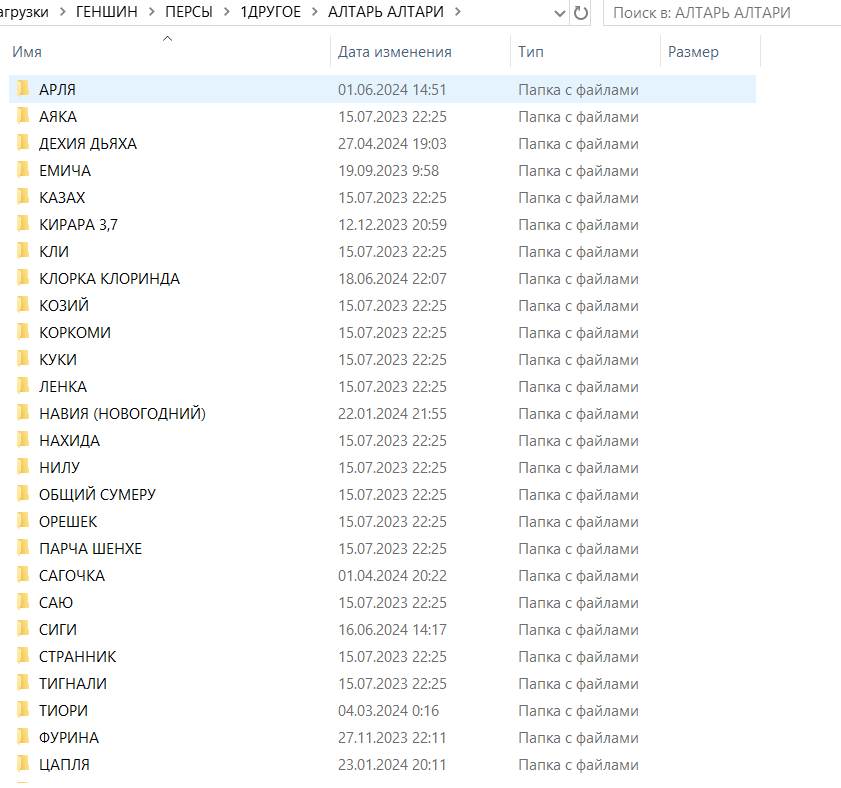Go to ПЕРСЫ folder in breadcrumb
This screenshot has height=788, width=841.
pos(189,12)
